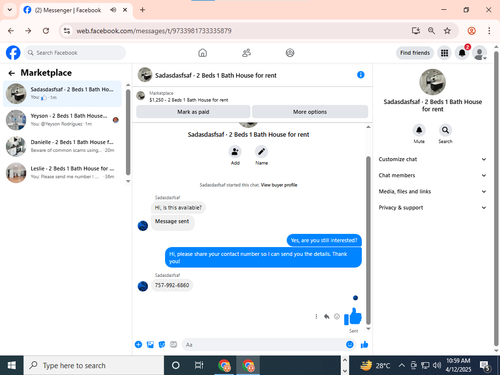Viewport: 500px width, 375px height.
Task: Choose a GIF icon in composer
Action: [x=173, y=345]
